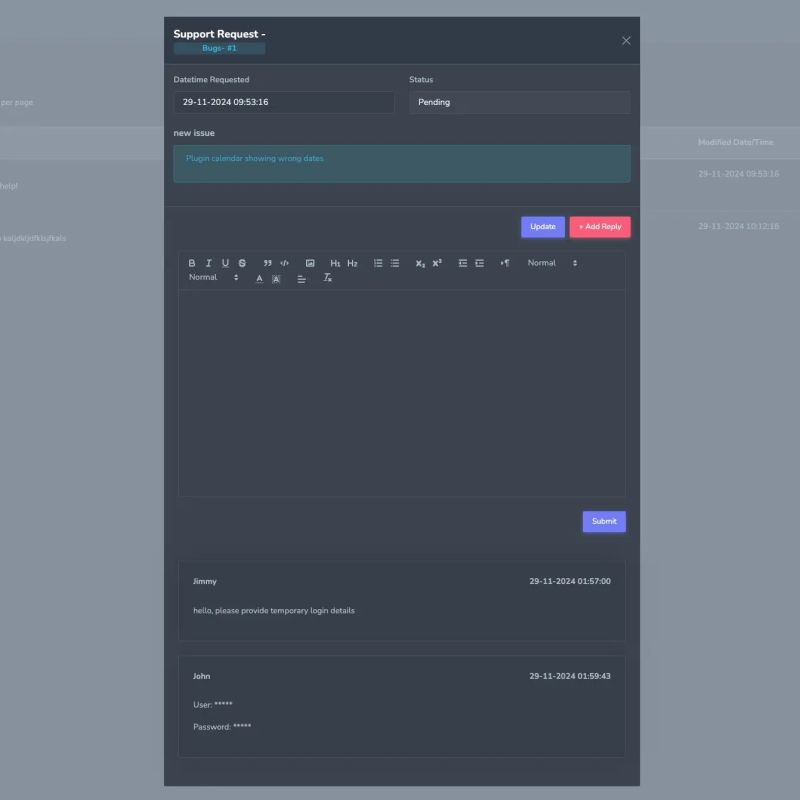Click the 'User: *****' line in John's reply

point(213,705)
